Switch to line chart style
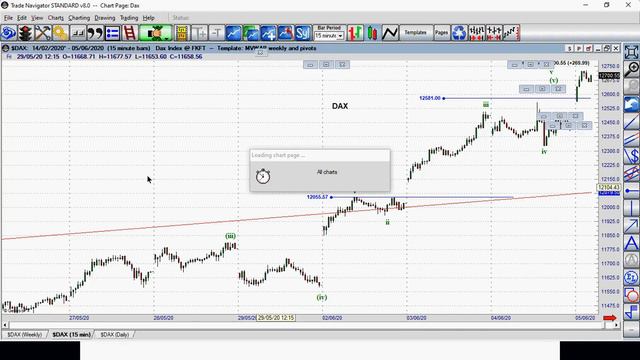Screen dimensions: 640x360 [390, 33]
